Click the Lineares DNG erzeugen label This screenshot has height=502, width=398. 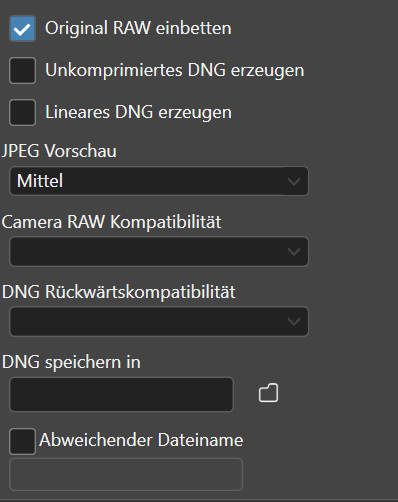click(x=138, y=112)
